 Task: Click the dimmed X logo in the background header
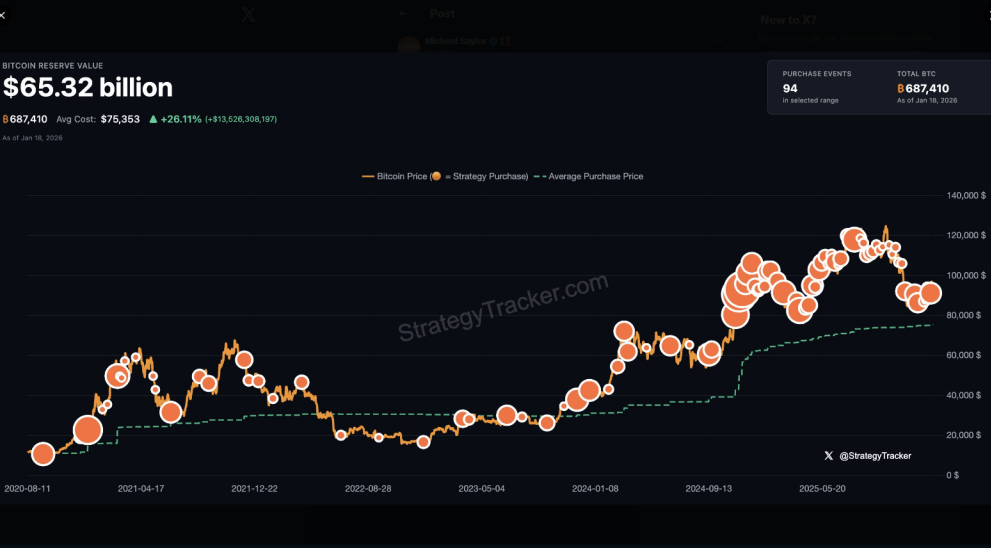(249, 15)
